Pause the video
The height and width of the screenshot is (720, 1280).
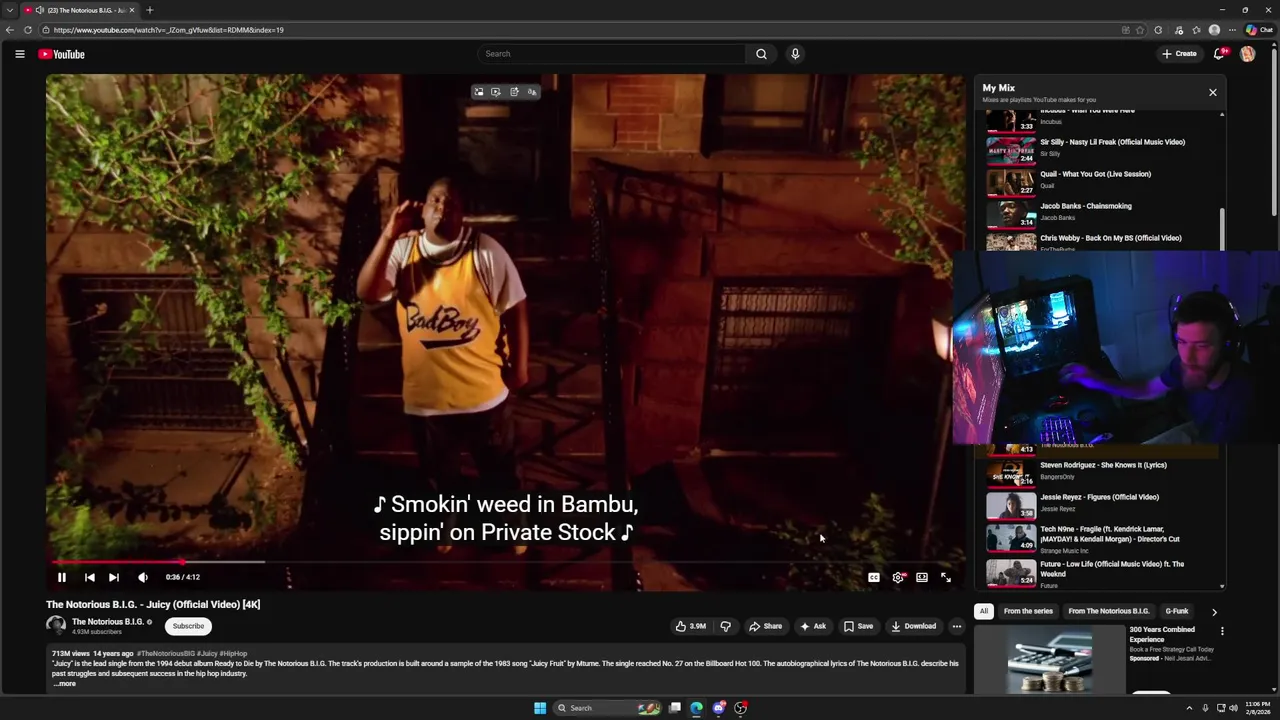61,577
